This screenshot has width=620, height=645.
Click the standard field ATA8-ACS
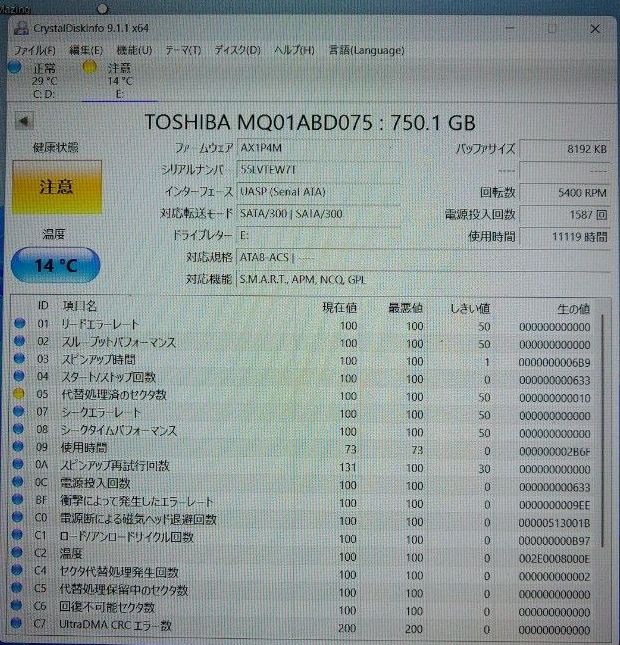pyautogui.click(x=423, y=258)
